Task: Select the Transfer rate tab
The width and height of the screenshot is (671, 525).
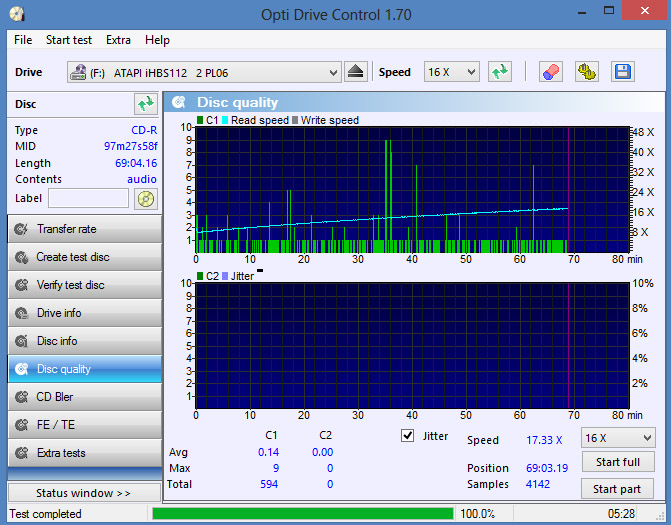Action: [x=85, y=229]
